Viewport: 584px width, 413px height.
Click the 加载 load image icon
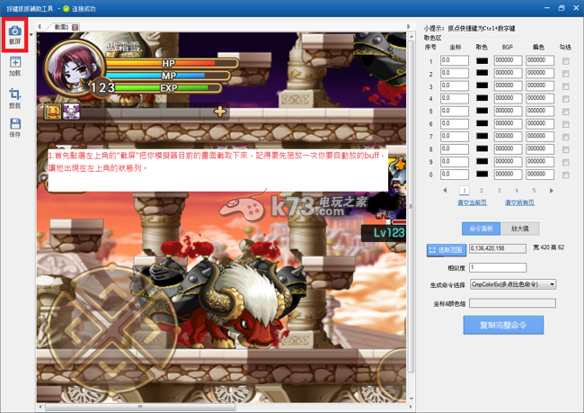15,66
